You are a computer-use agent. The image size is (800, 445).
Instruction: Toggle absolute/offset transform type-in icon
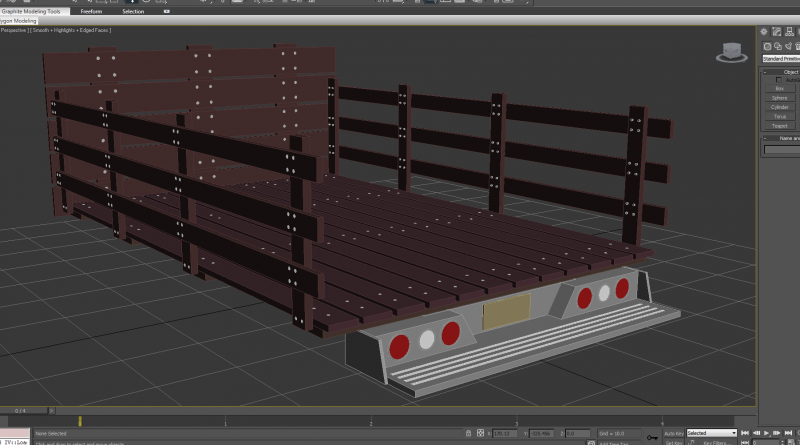480,433
